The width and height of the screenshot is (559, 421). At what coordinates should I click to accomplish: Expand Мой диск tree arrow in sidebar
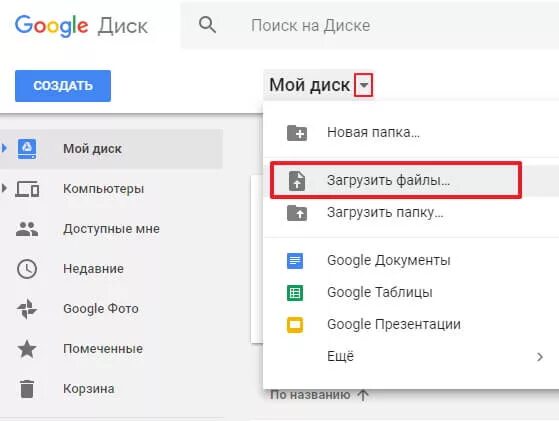(4, 148)
